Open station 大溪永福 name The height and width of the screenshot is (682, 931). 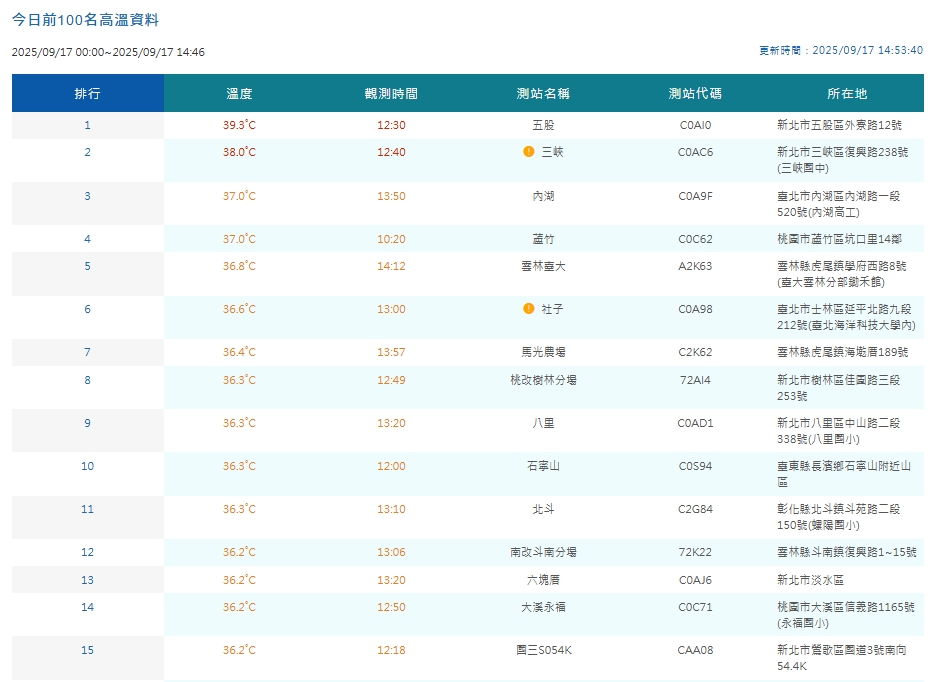(x=543, y=607)
